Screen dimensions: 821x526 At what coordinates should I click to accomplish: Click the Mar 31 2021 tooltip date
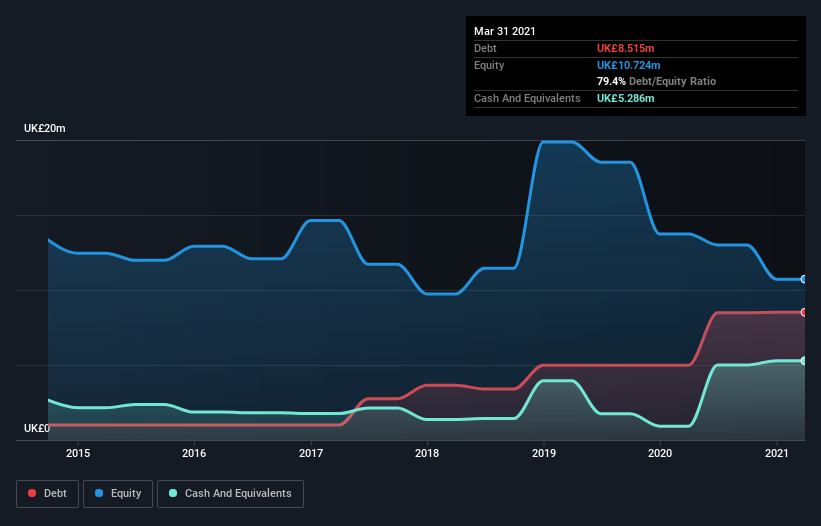pyautogui.click(x=505, y=31)
